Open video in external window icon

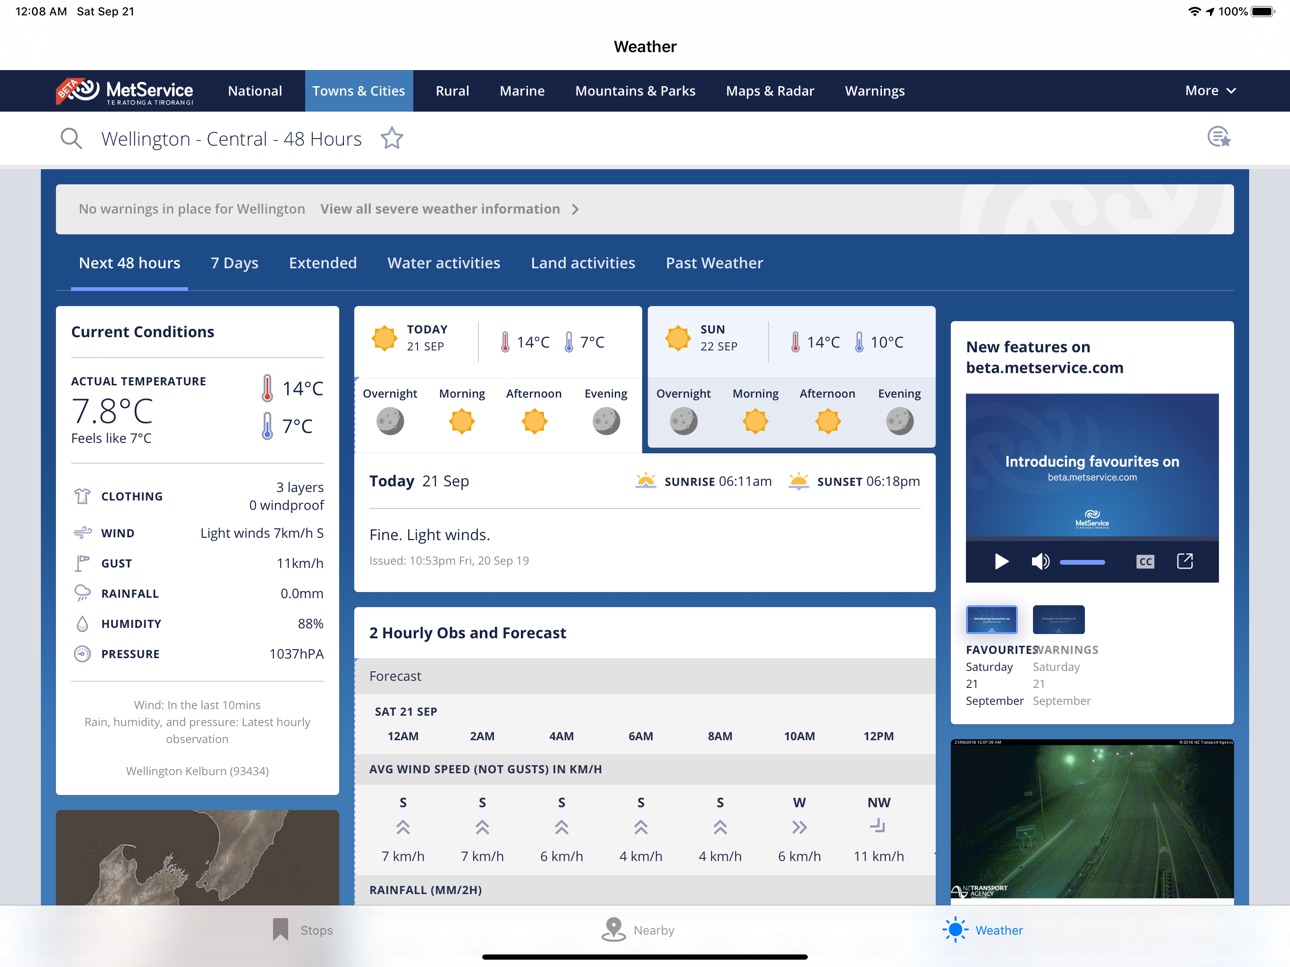click(1185, 561)
